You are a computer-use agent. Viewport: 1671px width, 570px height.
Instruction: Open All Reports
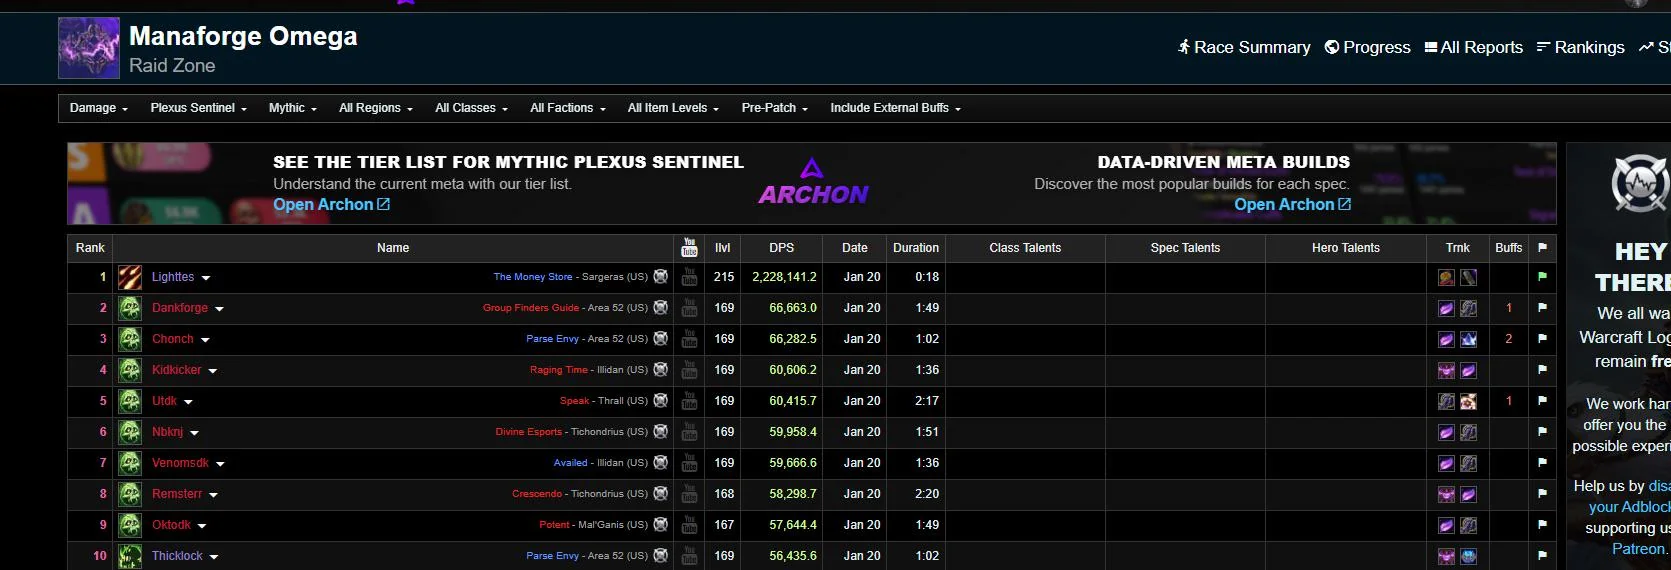point(1474,47)
